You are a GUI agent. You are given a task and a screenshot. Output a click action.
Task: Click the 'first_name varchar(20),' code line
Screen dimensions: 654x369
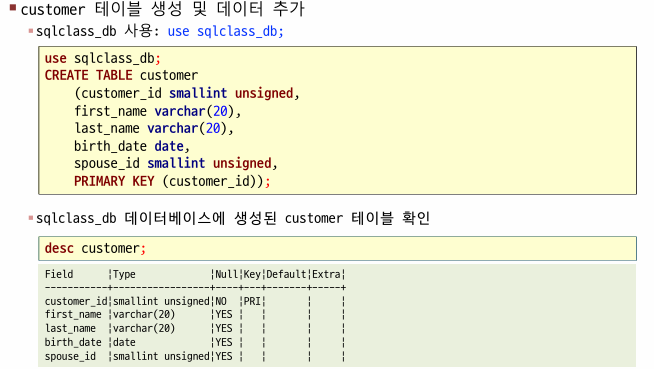[158, 111]
